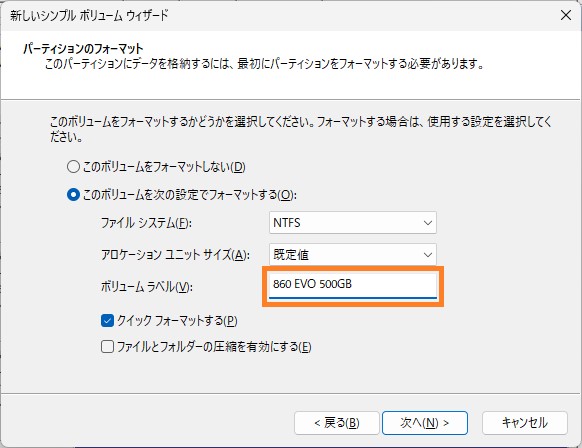Viewport: 582px width, 448px height.
Task: Proceed with the 次へ(N) button
Action: coord(425,423)
